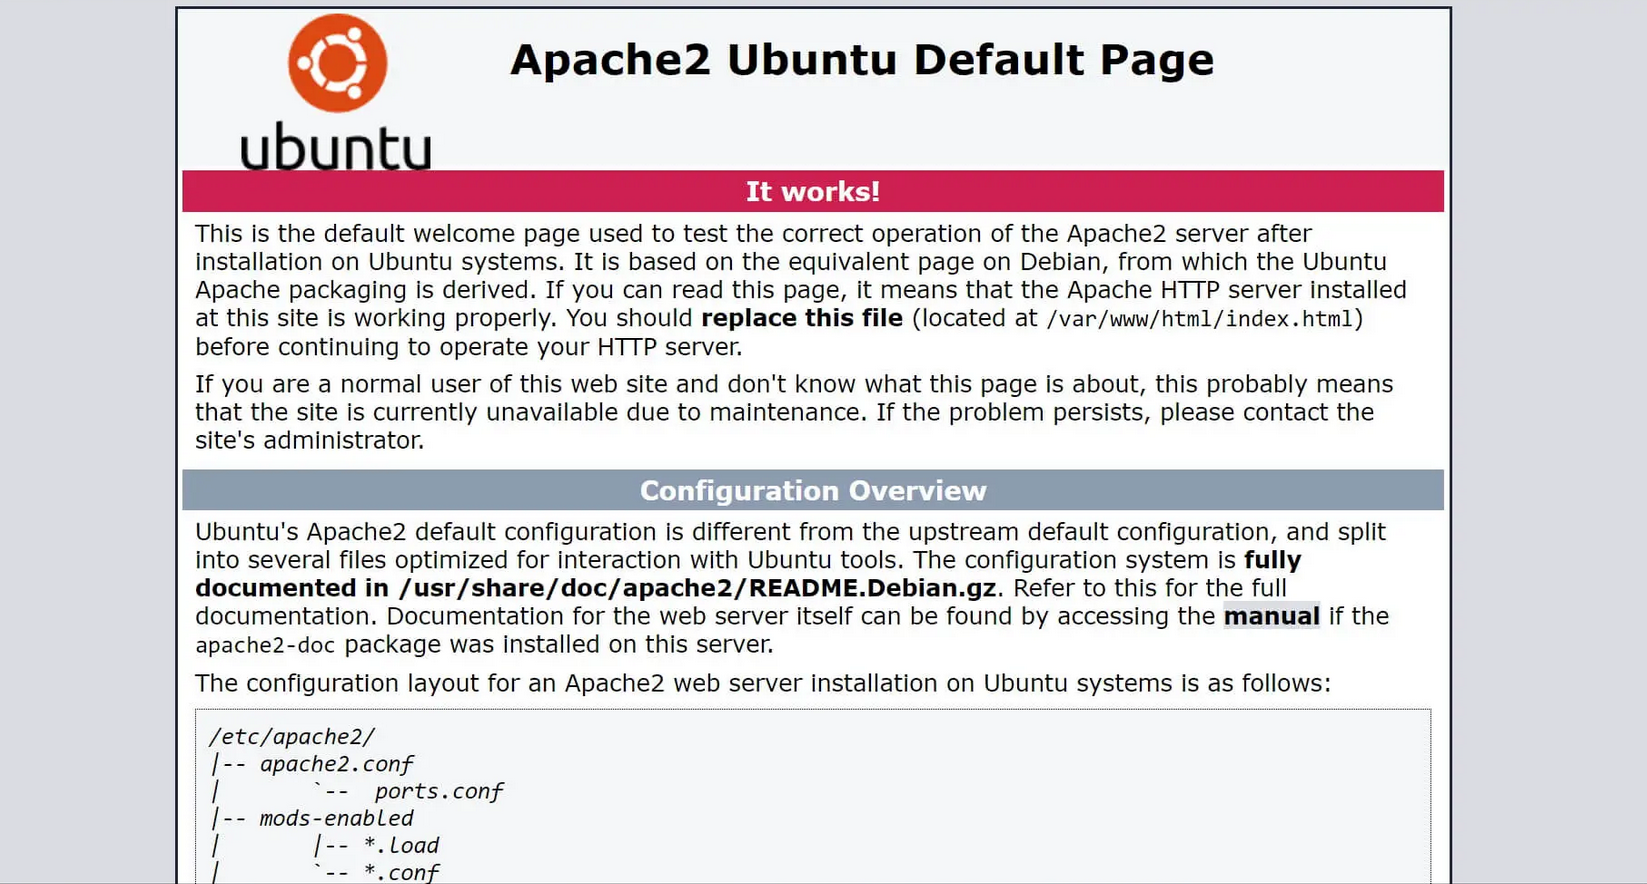1647x884 pixels.
Task: Click the *.conf tree line
Action: [324, 872]
